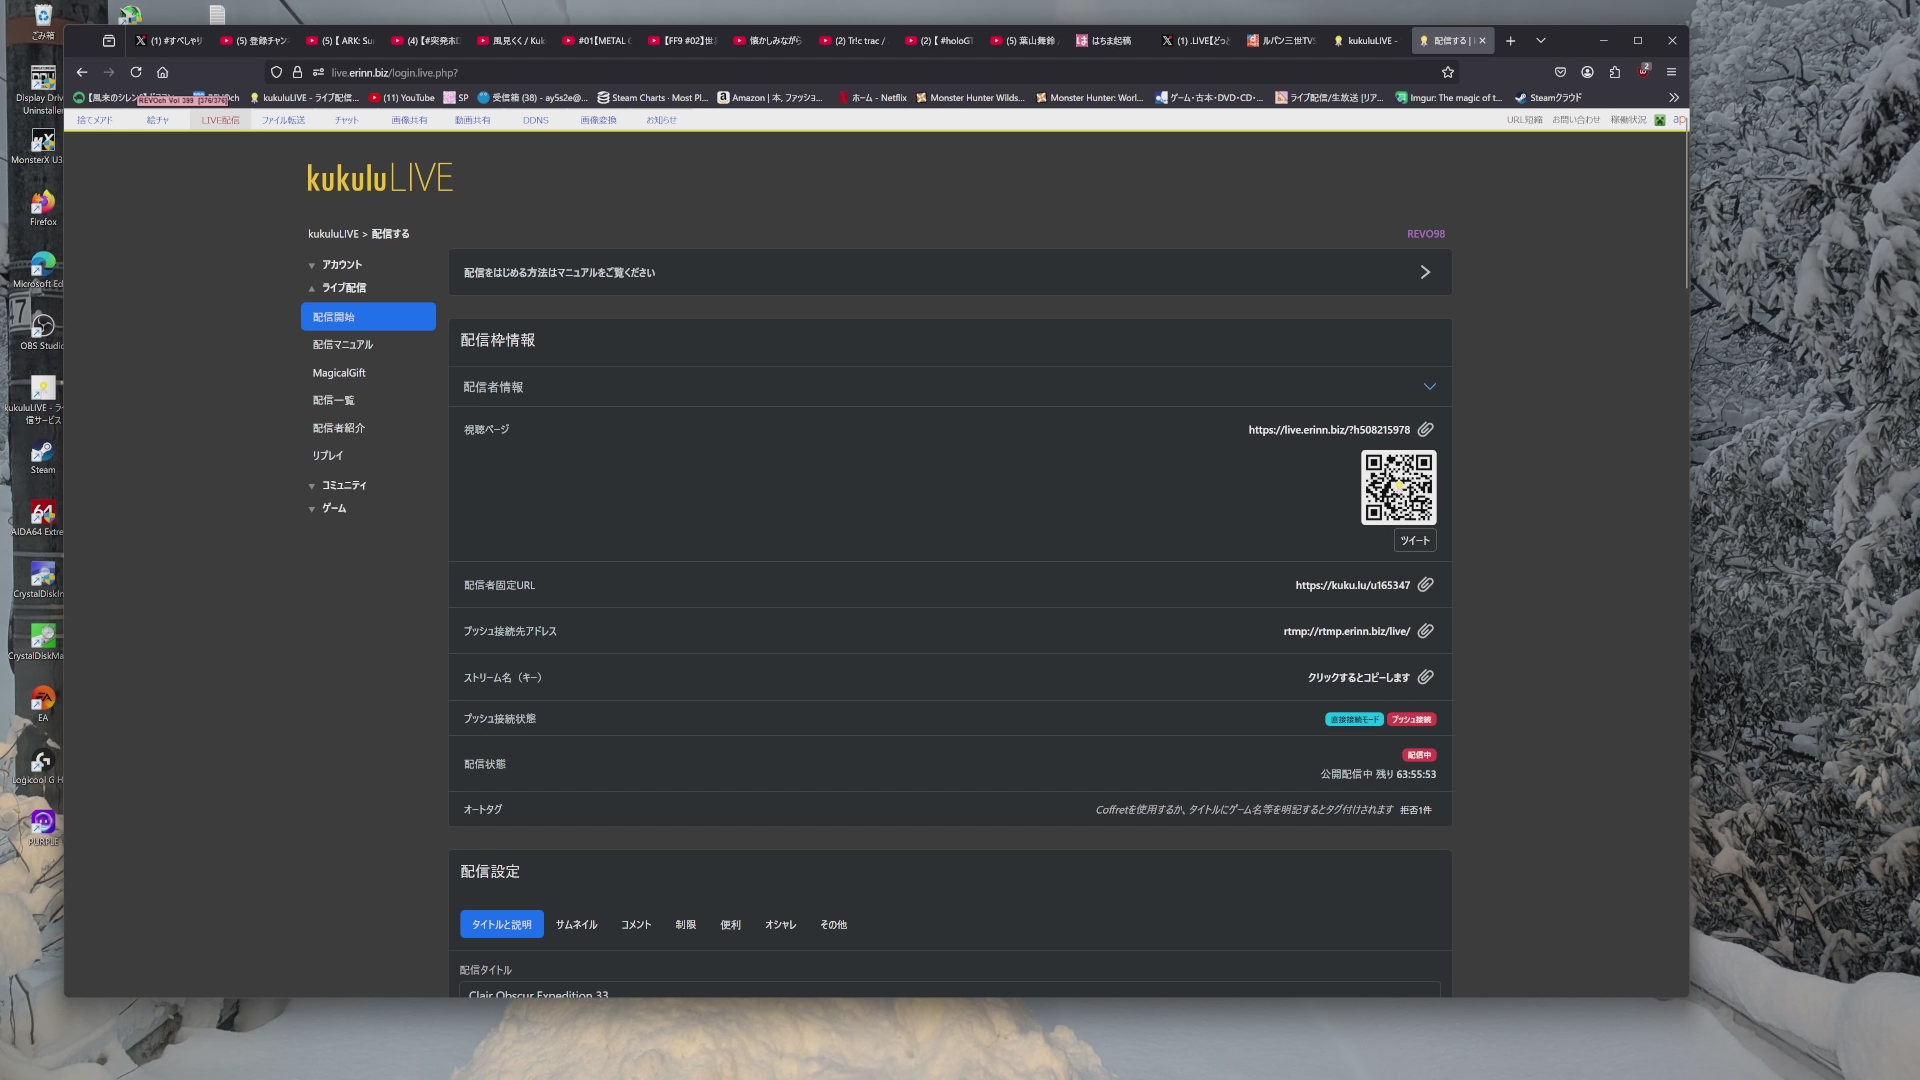Screen dimensions: 1920x1080
Task: Copy the push address clip icon
Action: click(x=1425, y=631)
